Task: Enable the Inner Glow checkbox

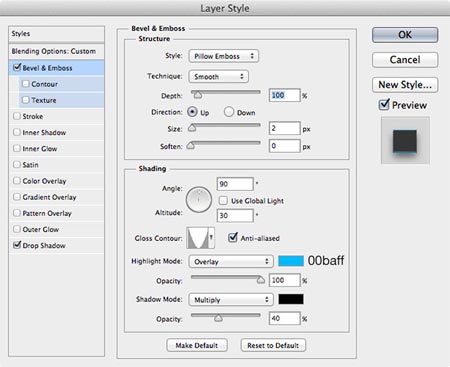Action: [x=16, y=148]
